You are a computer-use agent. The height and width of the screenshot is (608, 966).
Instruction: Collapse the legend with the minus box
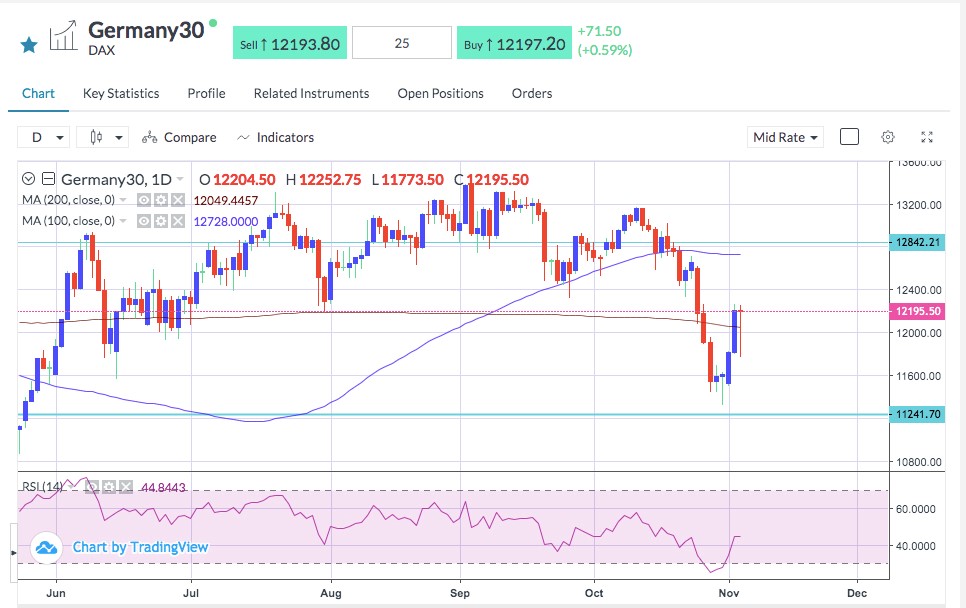coord(48,179)
